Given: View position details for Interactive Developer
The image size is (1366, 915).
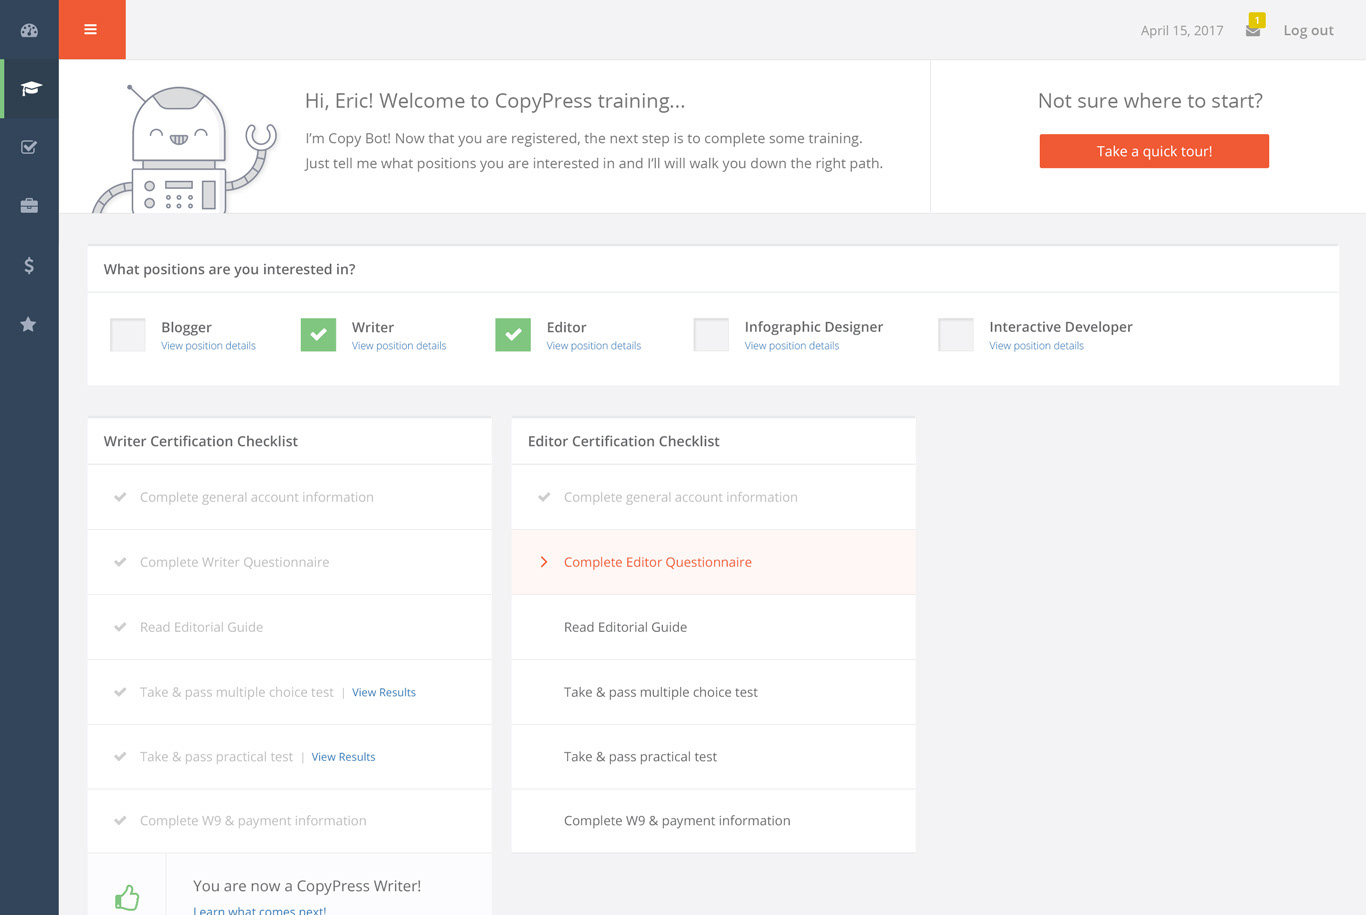Looking at the screenshot, I should coord(1036,346).
